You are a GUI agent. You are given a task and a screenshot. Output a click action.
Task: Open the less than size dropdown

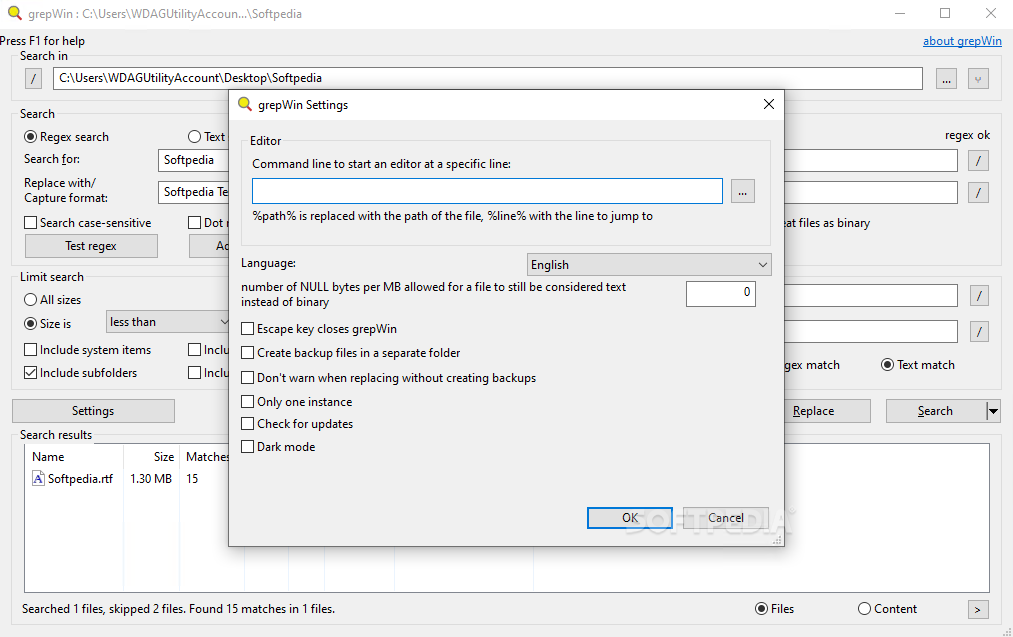[168, 322]
